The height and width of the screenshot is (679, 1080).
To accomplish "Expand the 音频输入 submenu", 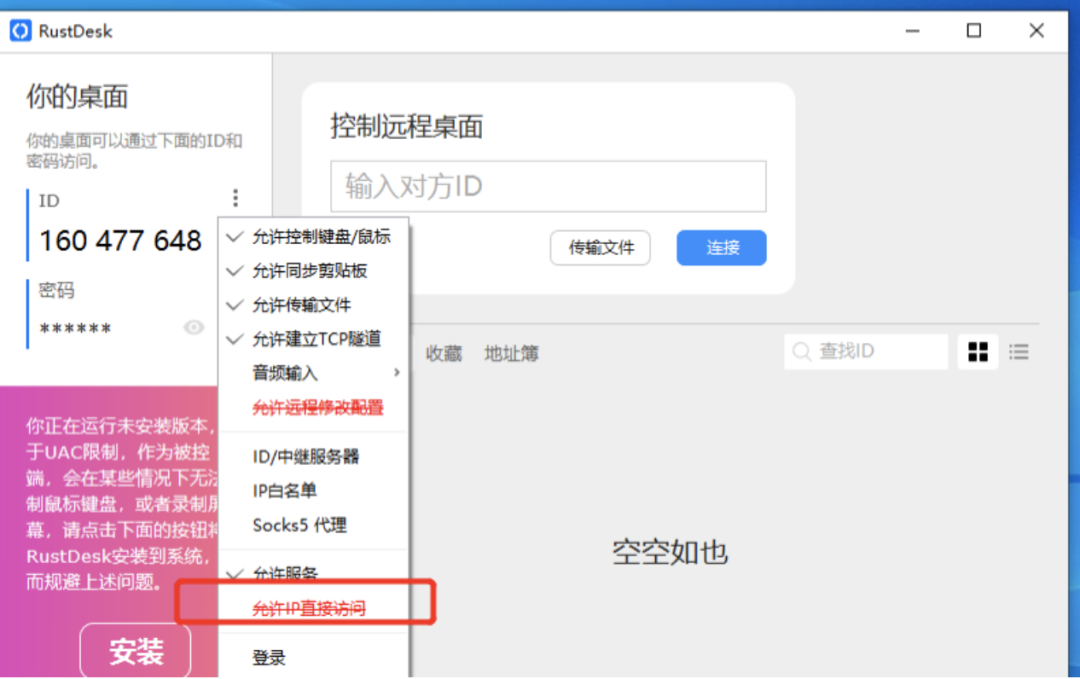I will pos(314,373).
